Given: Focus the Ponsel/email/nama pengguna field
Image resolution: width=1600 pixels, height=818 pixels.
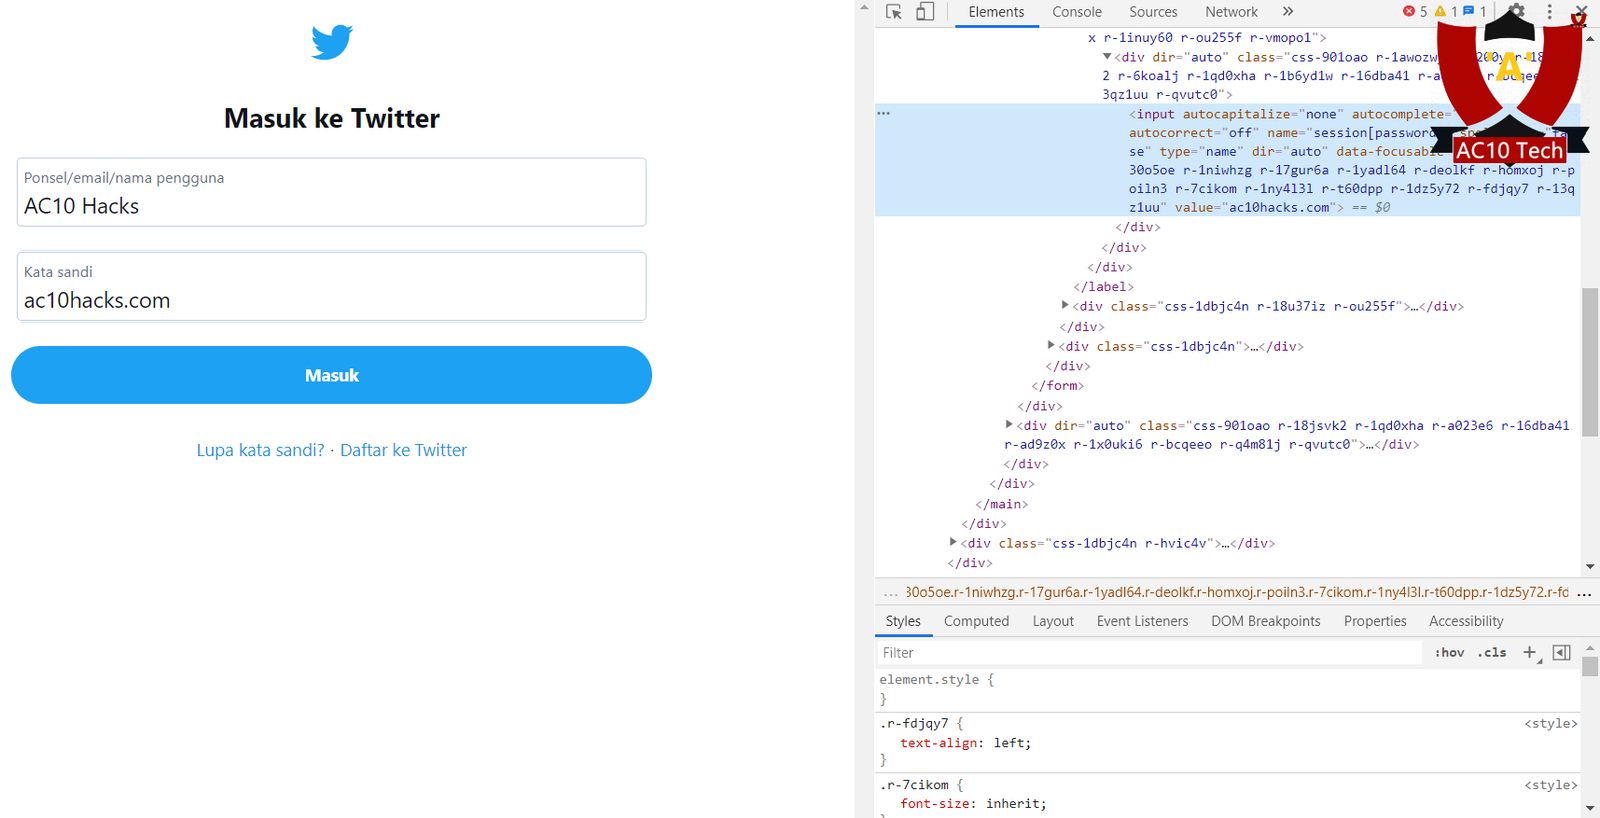Looking at the screenshot, I should pos(331,192).
